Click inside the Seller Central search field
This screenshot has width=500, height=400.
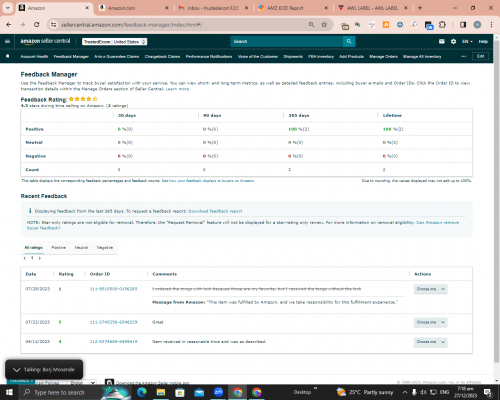(287, 41)
